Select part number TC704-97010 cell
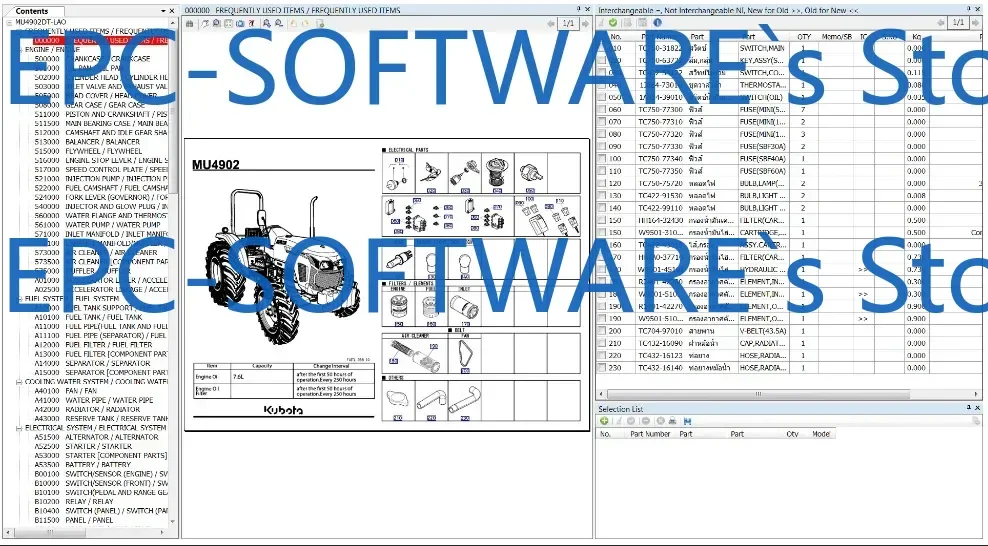Viewport: 988px width, 546px height. pos(660,331)
